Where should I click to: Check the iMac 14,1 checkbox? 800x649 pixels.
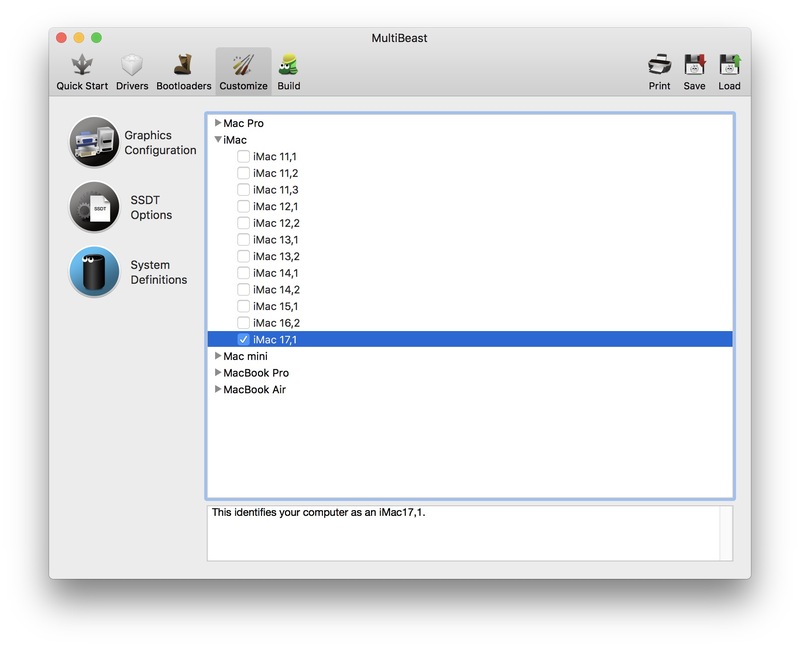243,273
